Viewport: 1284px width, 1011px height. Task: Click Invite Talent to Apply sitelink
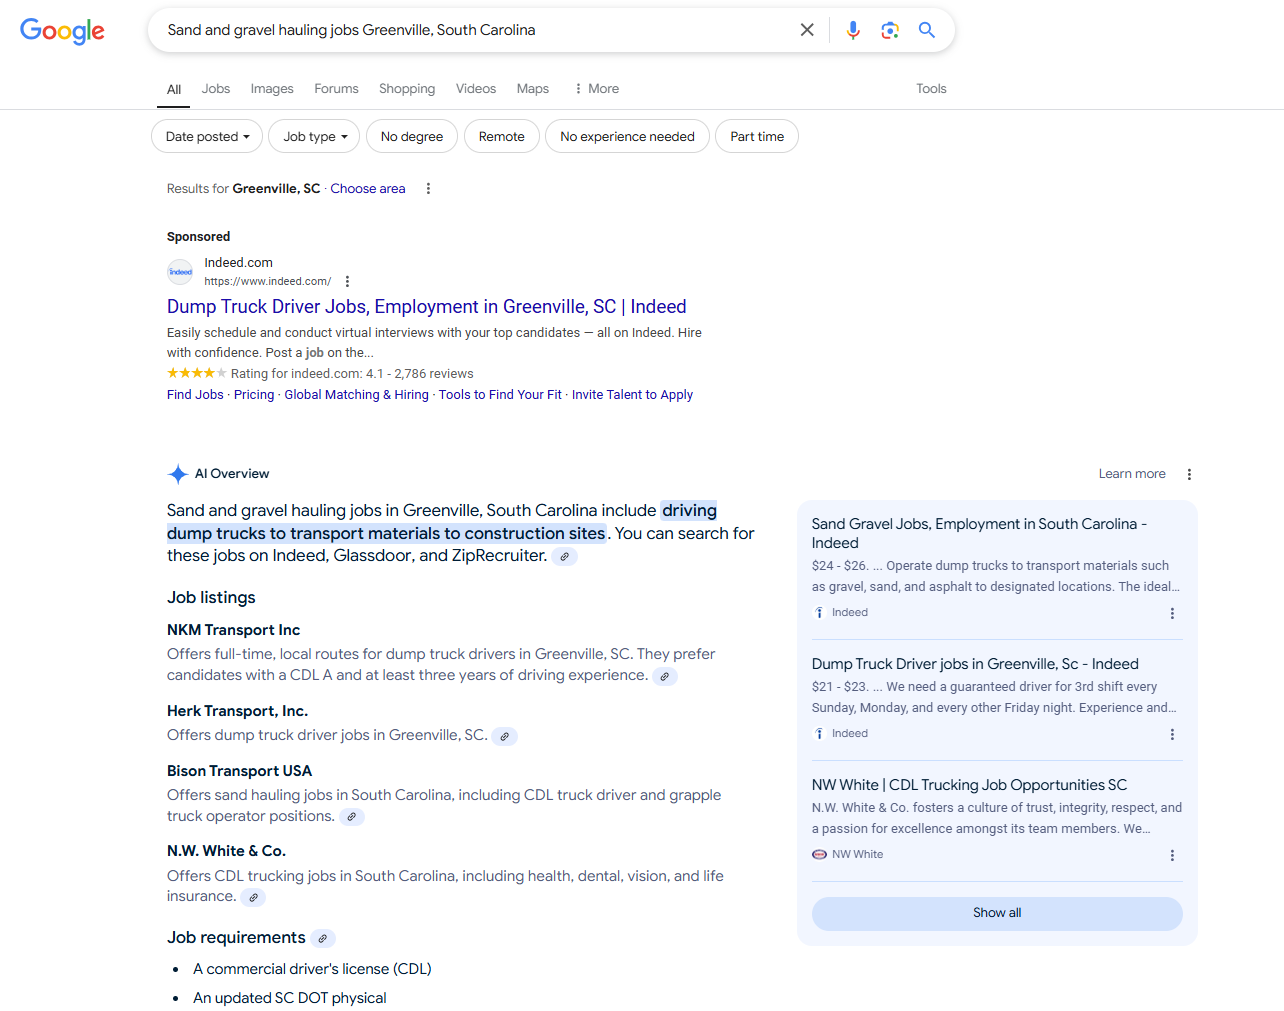coord(632,395)
